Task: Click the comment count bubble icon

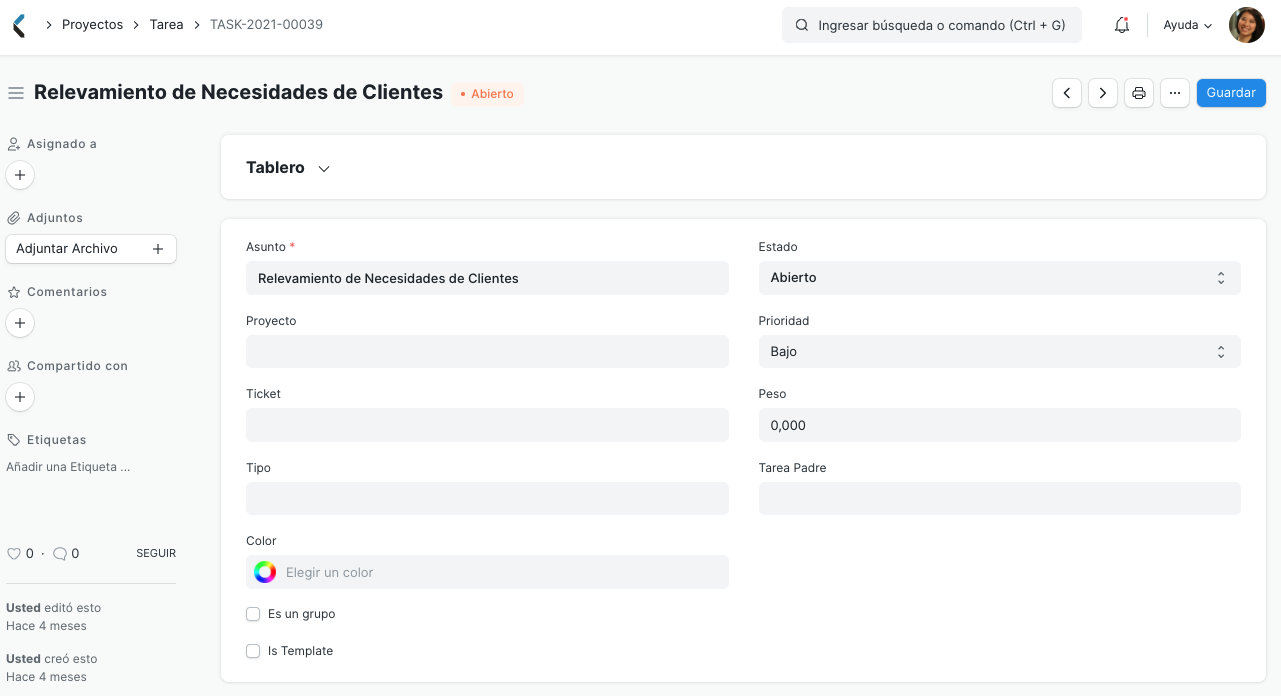Action: tap(60, 553)
